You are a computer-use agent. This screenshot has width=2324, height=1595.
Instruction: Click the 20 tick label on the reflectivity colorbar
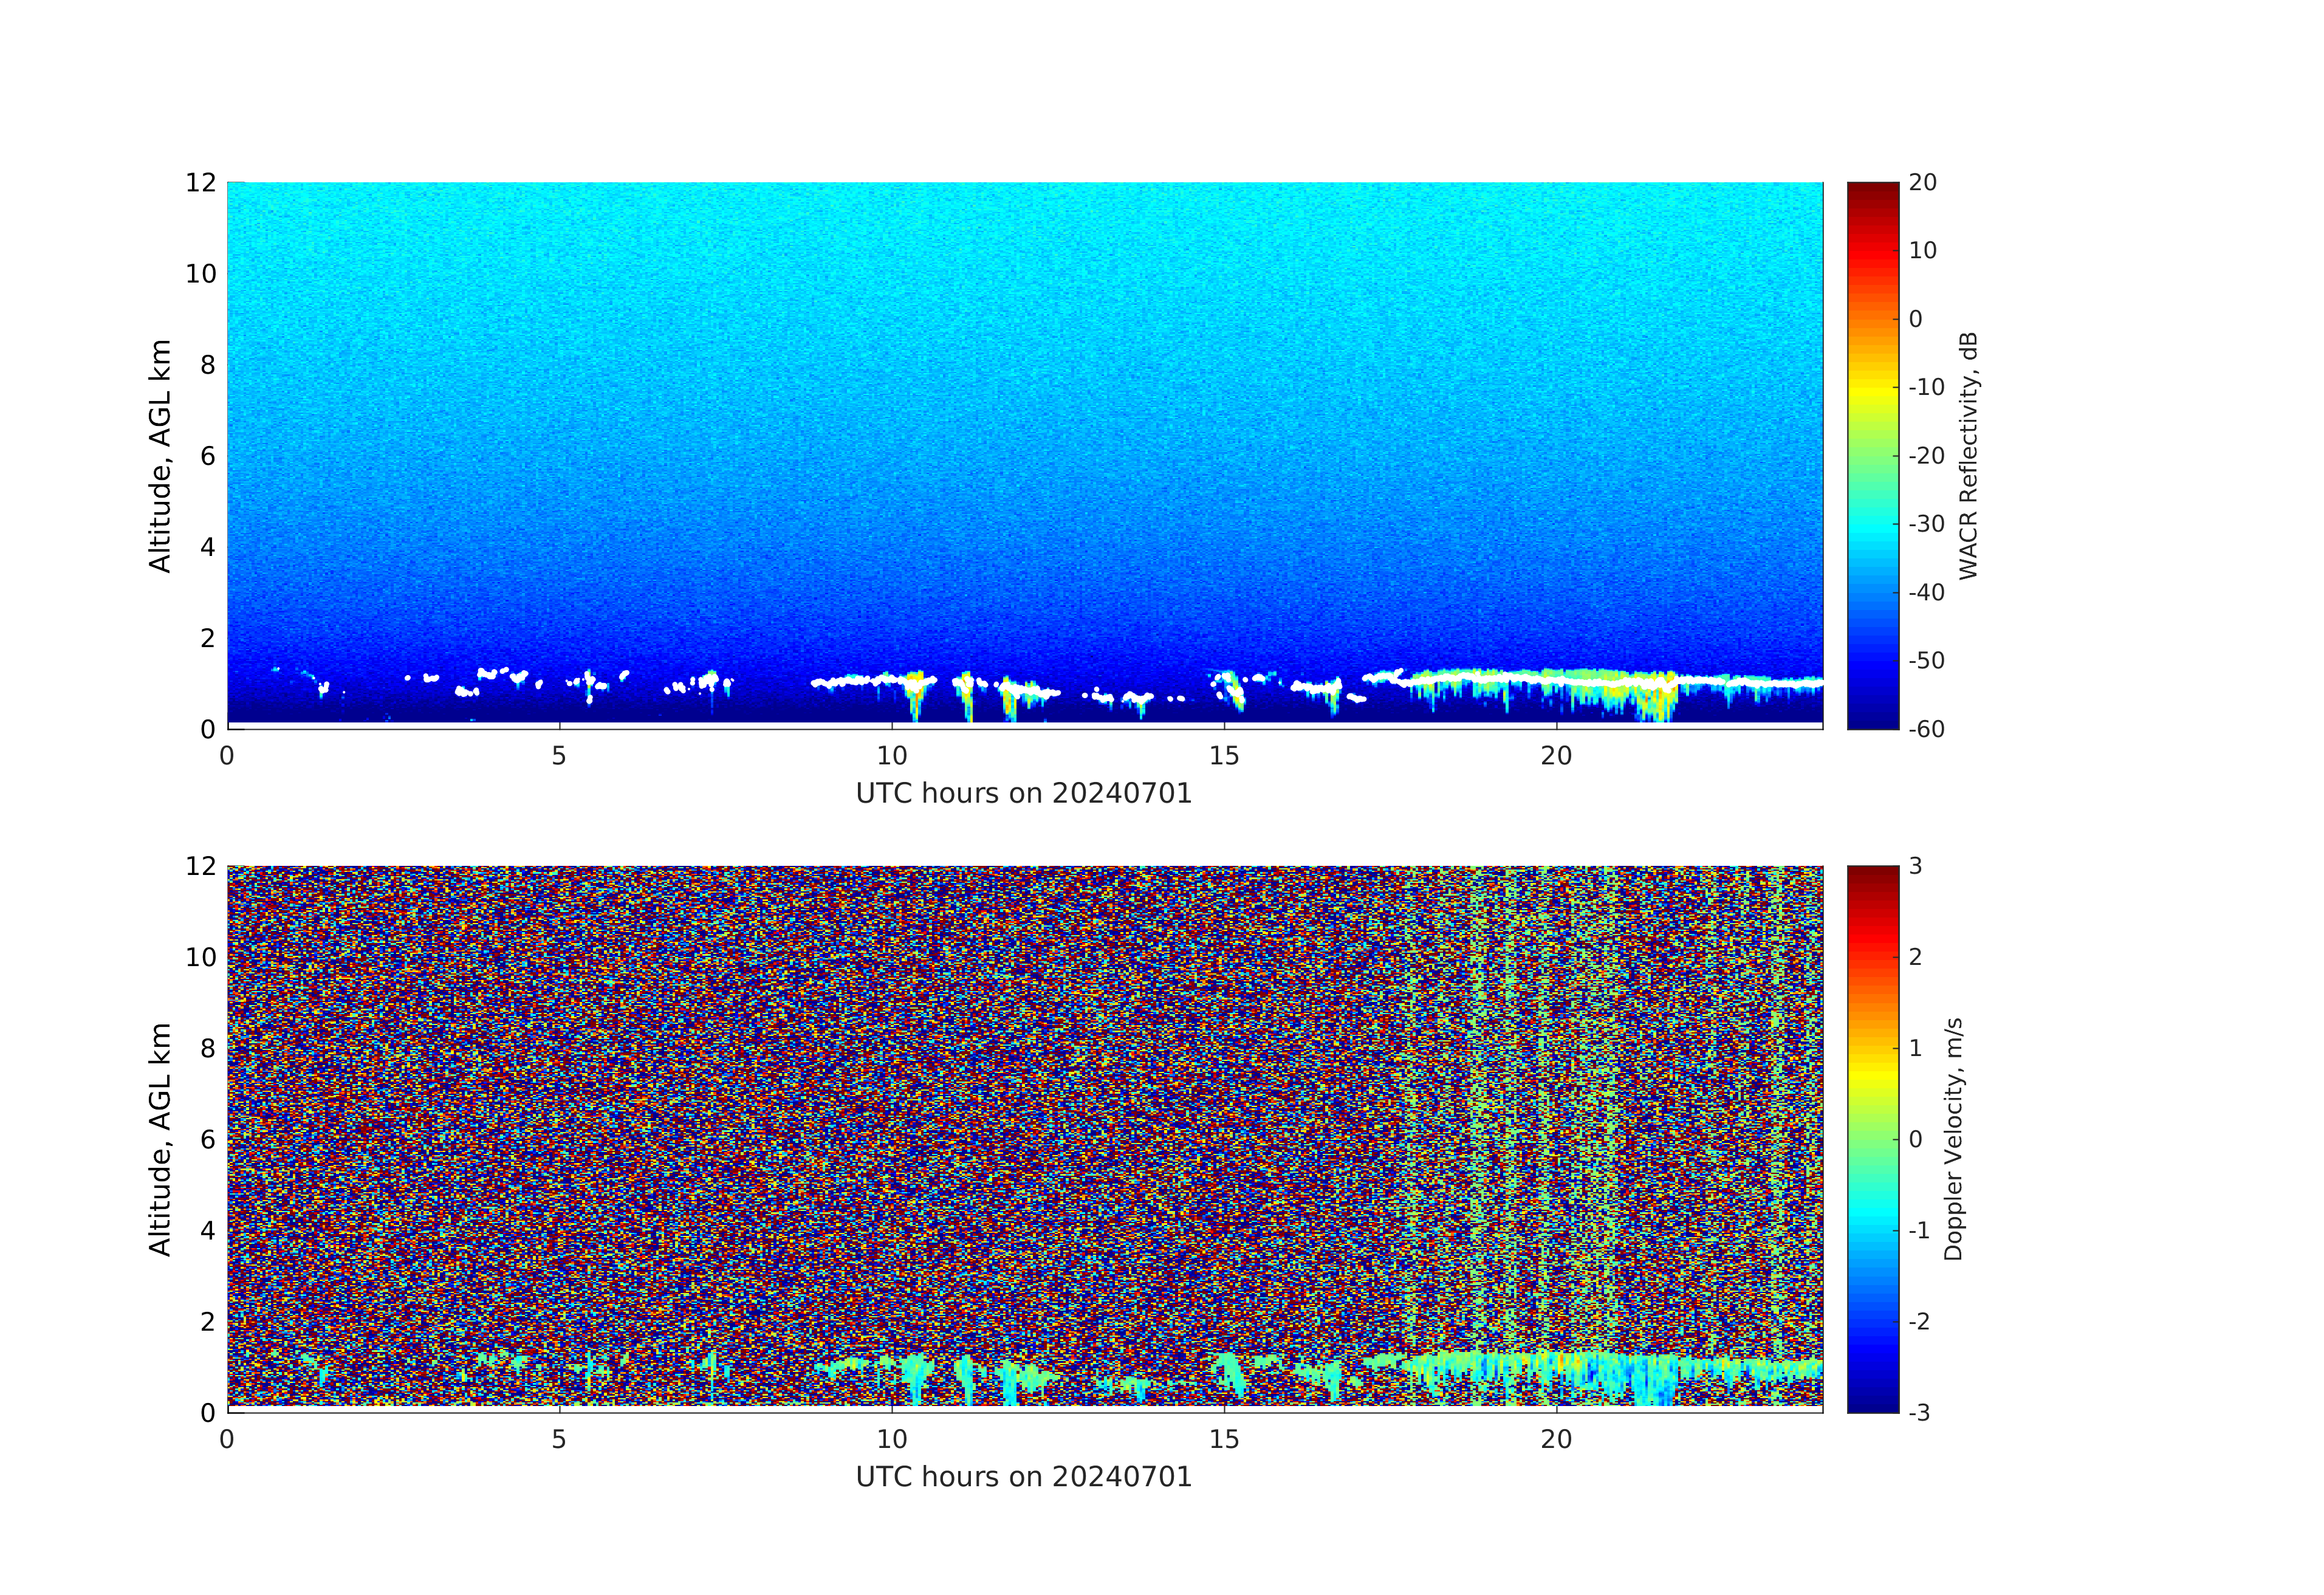[x=1922, y=182]
